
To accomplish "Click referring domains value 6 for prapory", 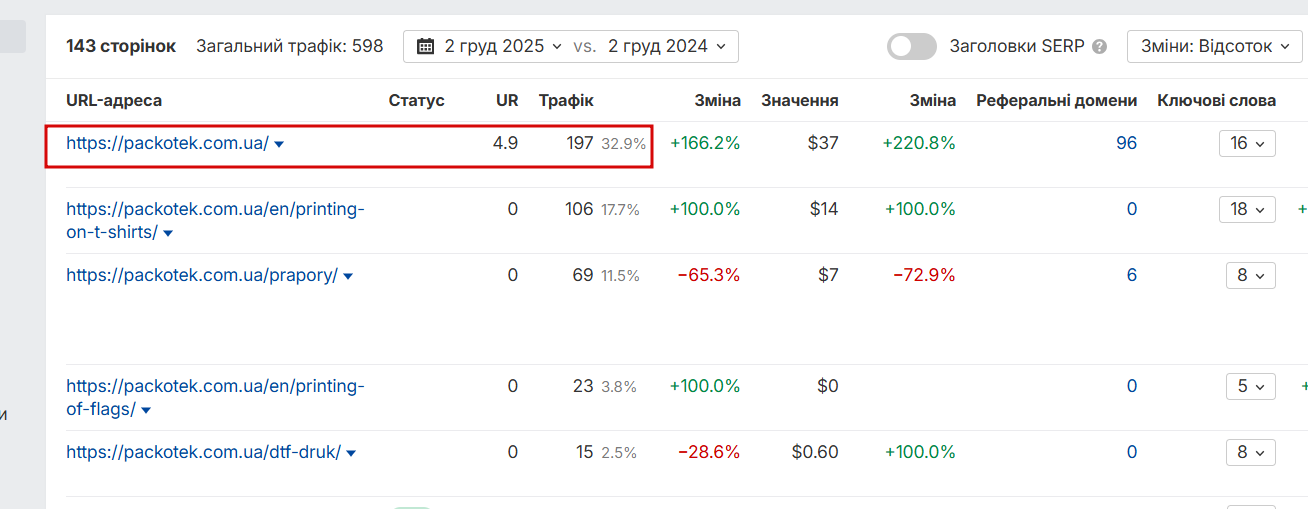I will coord(1132,275).
